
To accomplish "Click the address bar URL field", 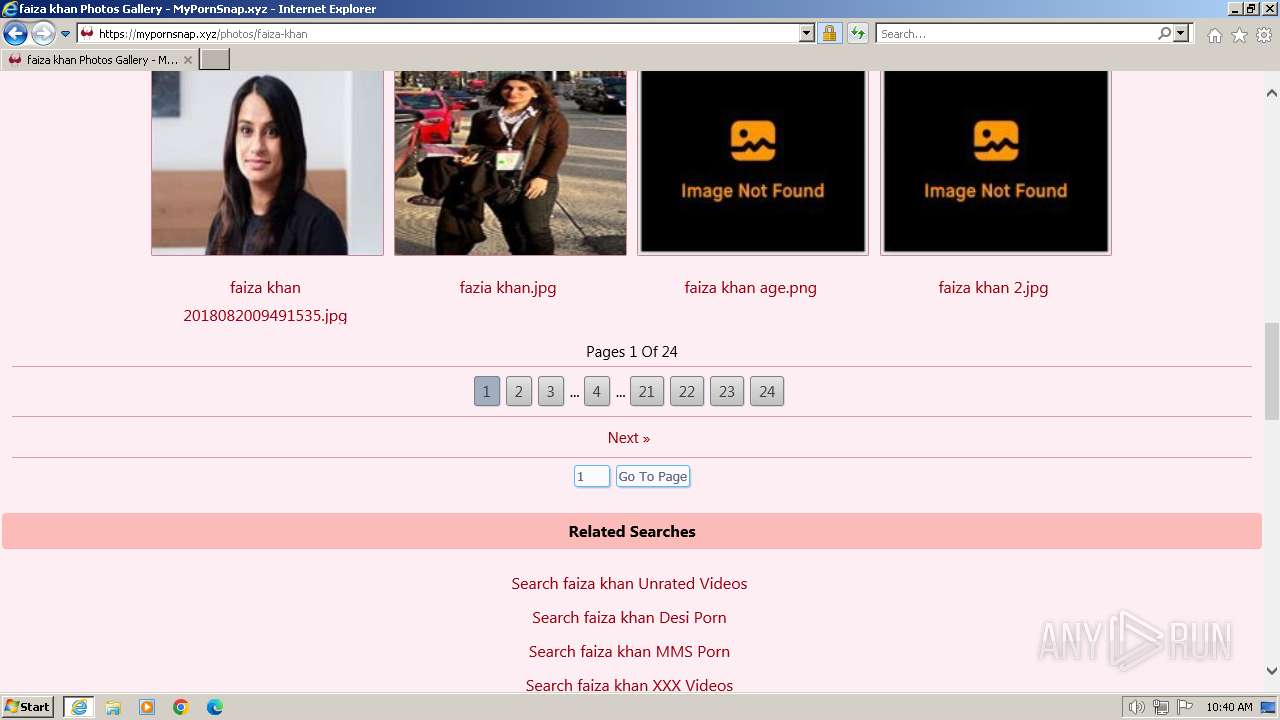I will point(447,34).
